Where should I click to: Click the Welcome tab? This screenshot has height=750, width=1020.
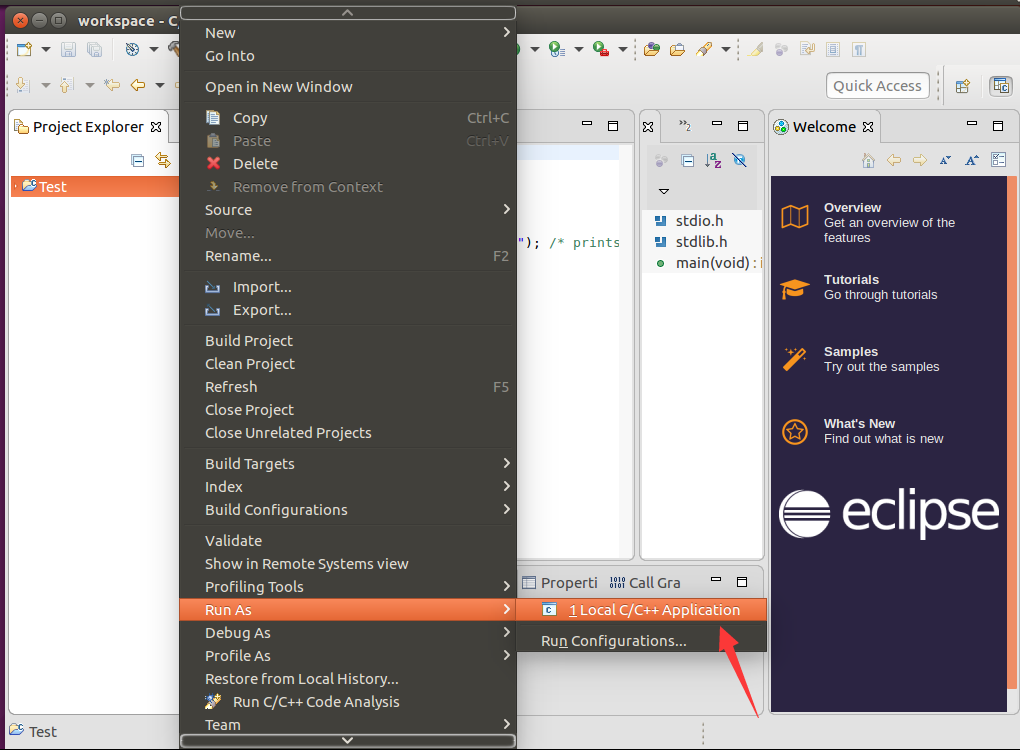(x=824, y=127)
